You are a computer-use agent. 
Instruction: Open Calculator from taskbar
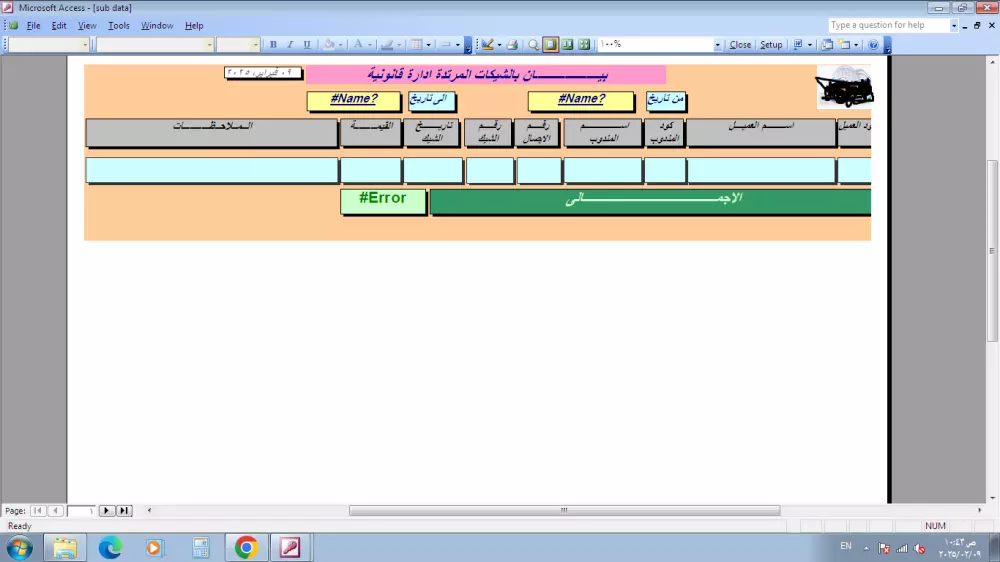point(200,547)
